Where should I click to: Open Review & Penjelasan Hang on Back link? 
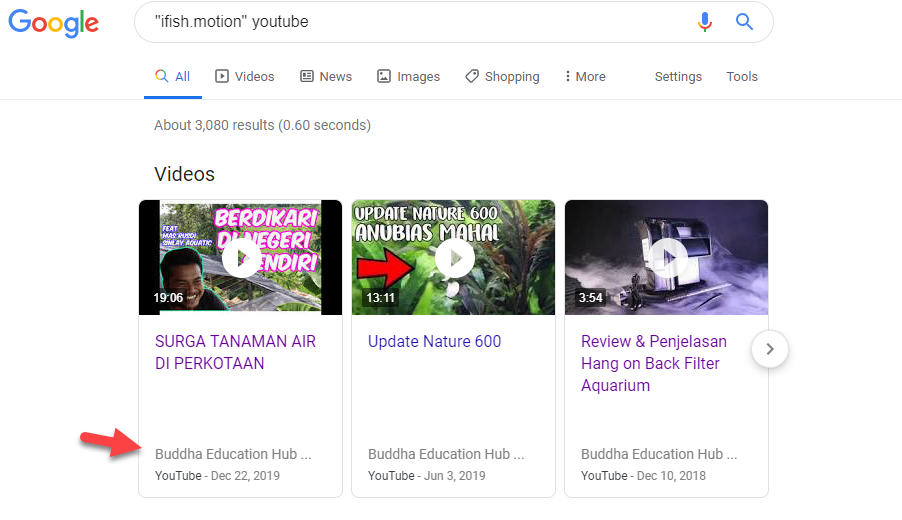tap(654, 363)
